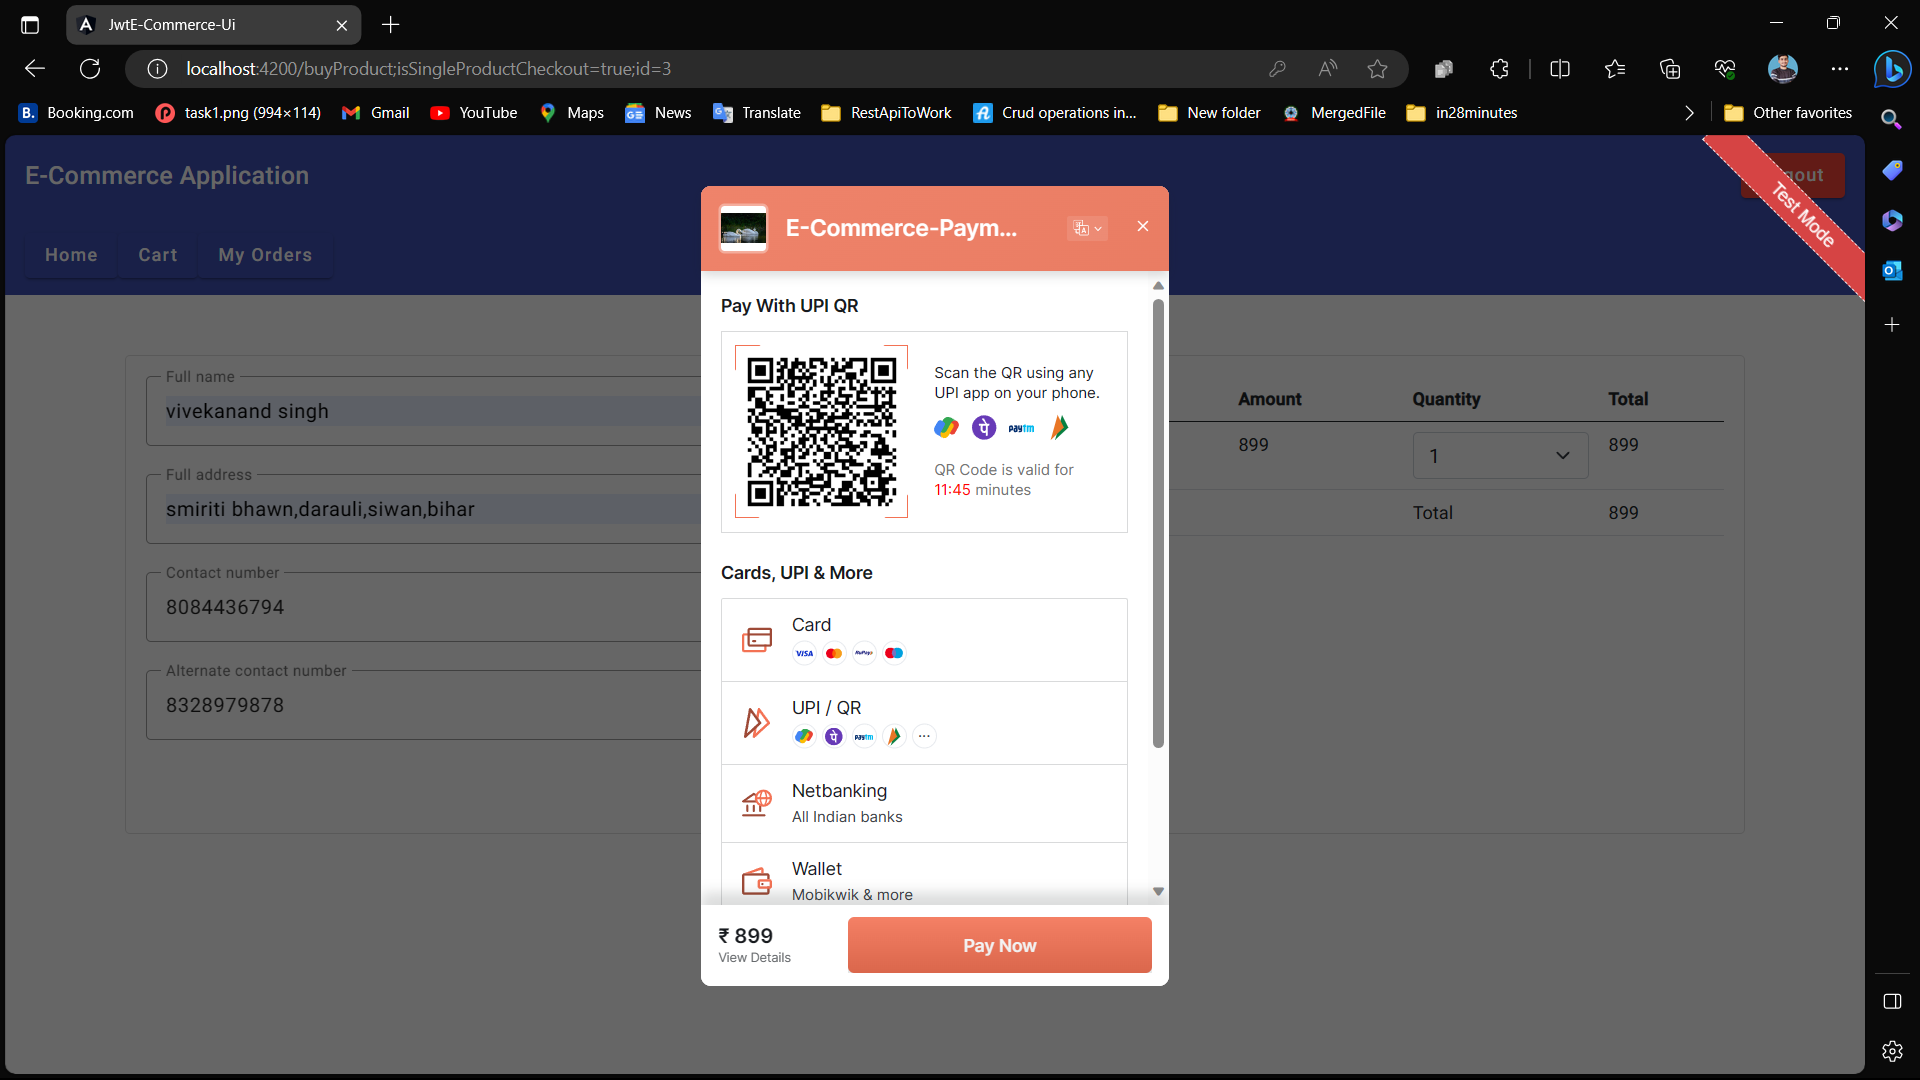Select the Card payment method icon

[x=757, y=639]
